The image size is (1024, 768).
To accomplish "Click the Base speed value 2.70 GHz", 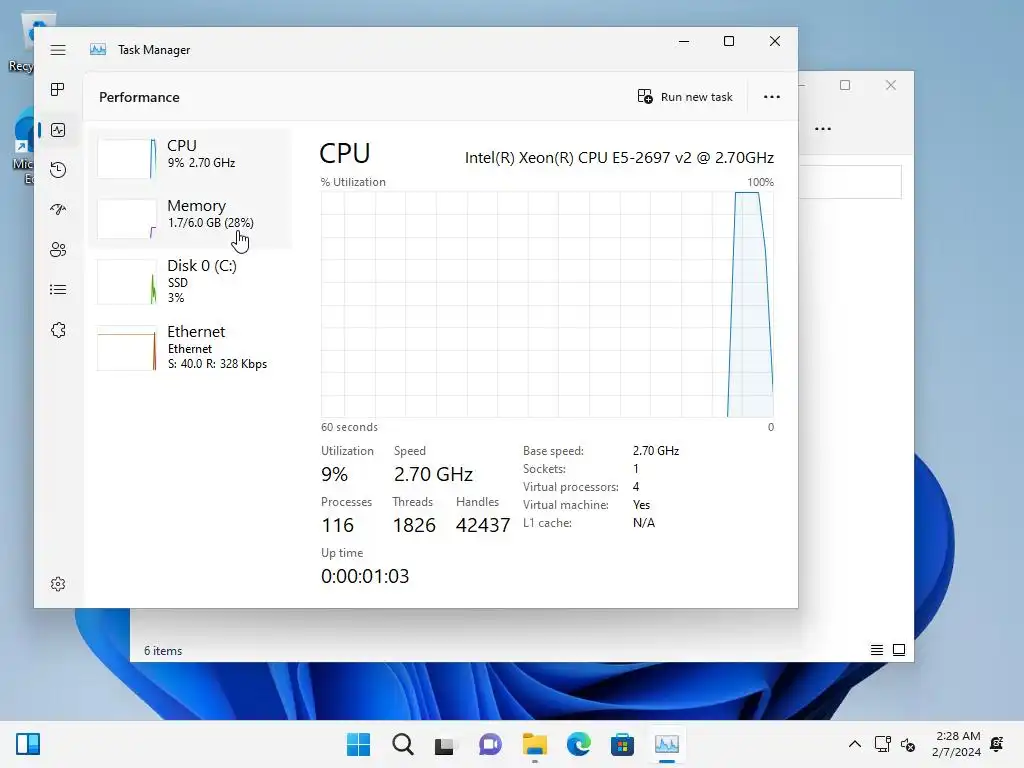I will 656,451.
